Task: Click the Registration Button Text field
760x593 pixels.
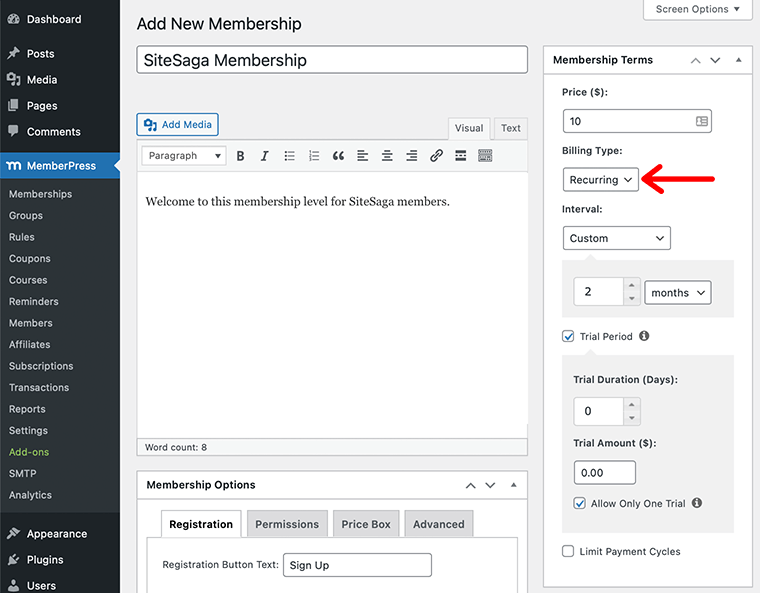Action: click(357, 565)
